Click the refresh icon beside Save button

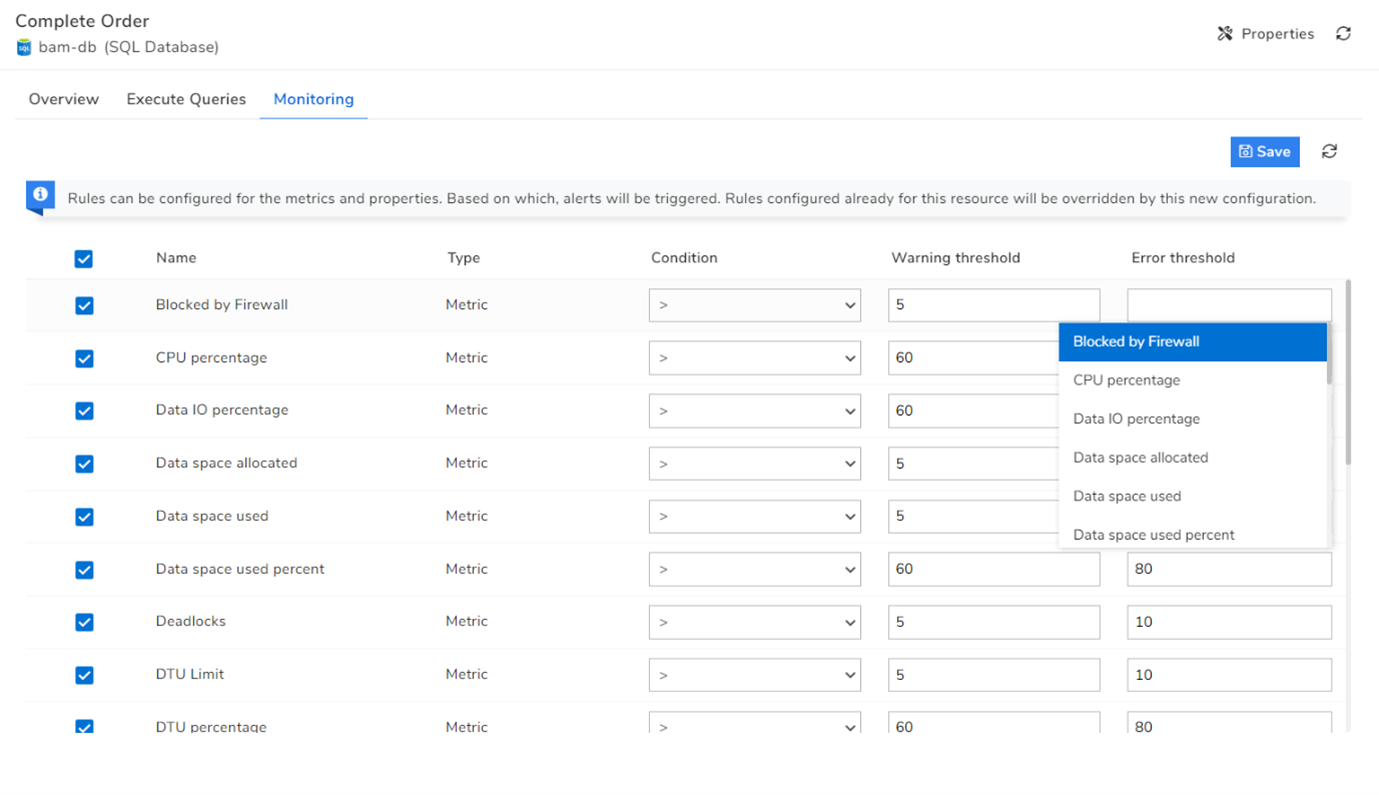pos(1329,151)
